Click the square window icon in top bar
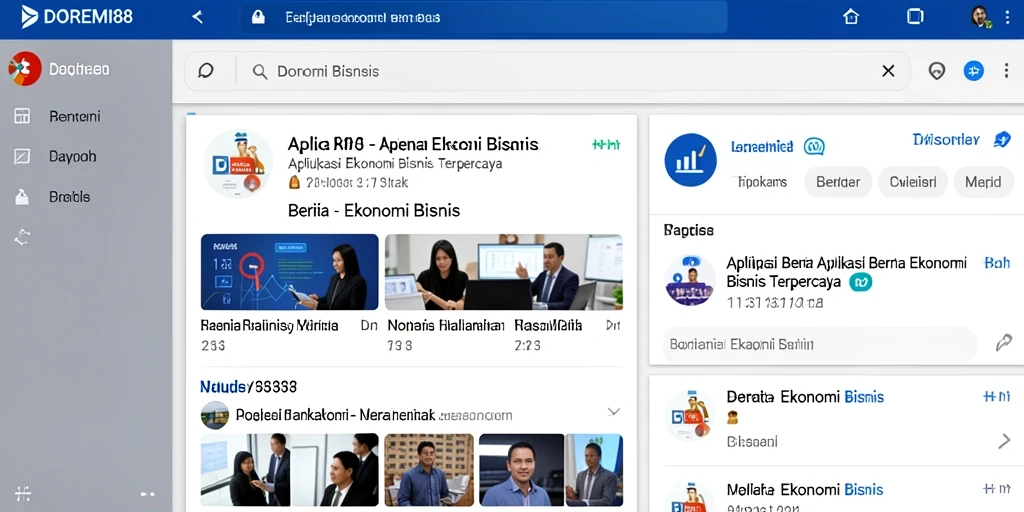1024x512 pixels. click(916, 17)
